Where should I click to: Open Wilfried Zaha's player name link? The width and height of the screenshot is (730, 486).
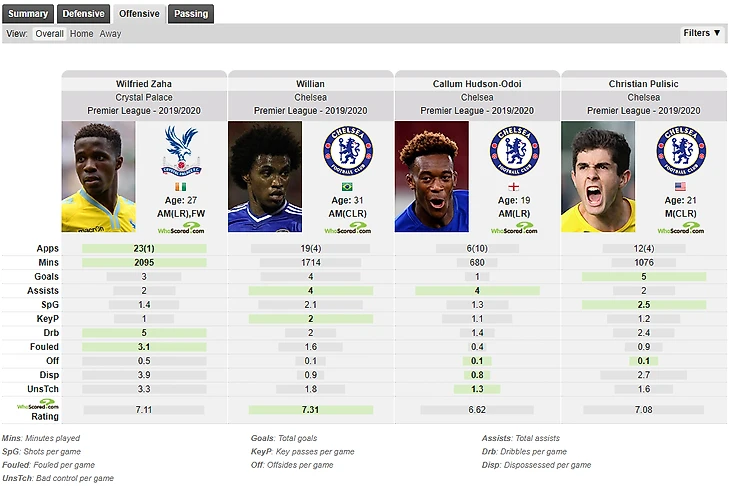144,84
